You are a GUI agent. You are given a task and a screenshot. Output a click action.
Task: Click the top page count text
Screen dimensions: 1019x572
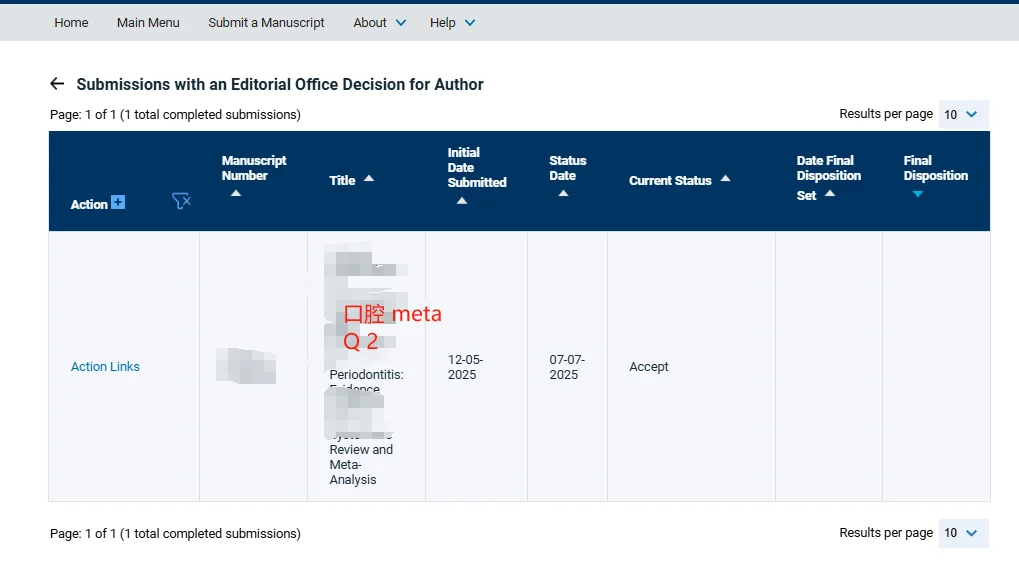(x=175, y=114)
